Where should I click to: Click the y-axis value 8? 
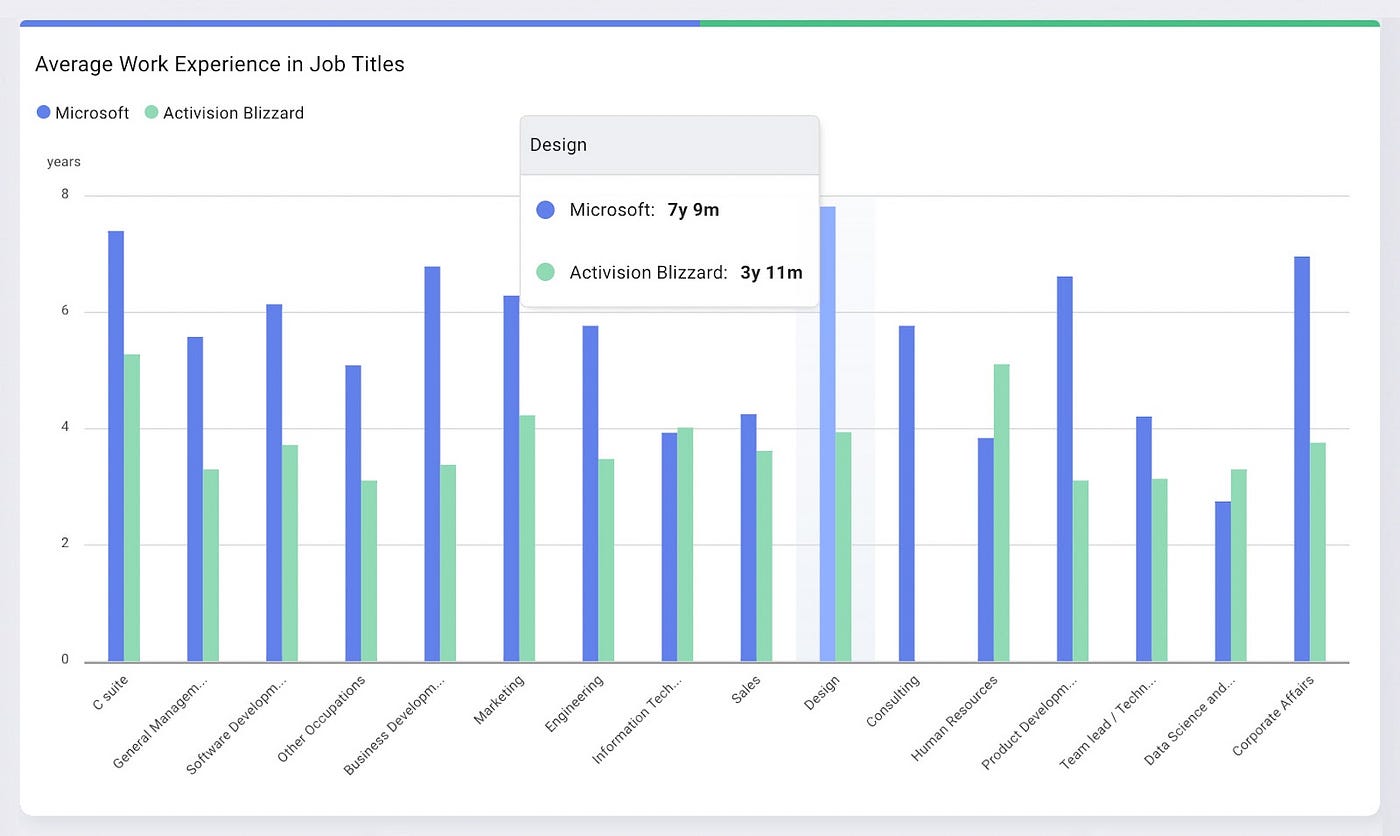(65, 194)
